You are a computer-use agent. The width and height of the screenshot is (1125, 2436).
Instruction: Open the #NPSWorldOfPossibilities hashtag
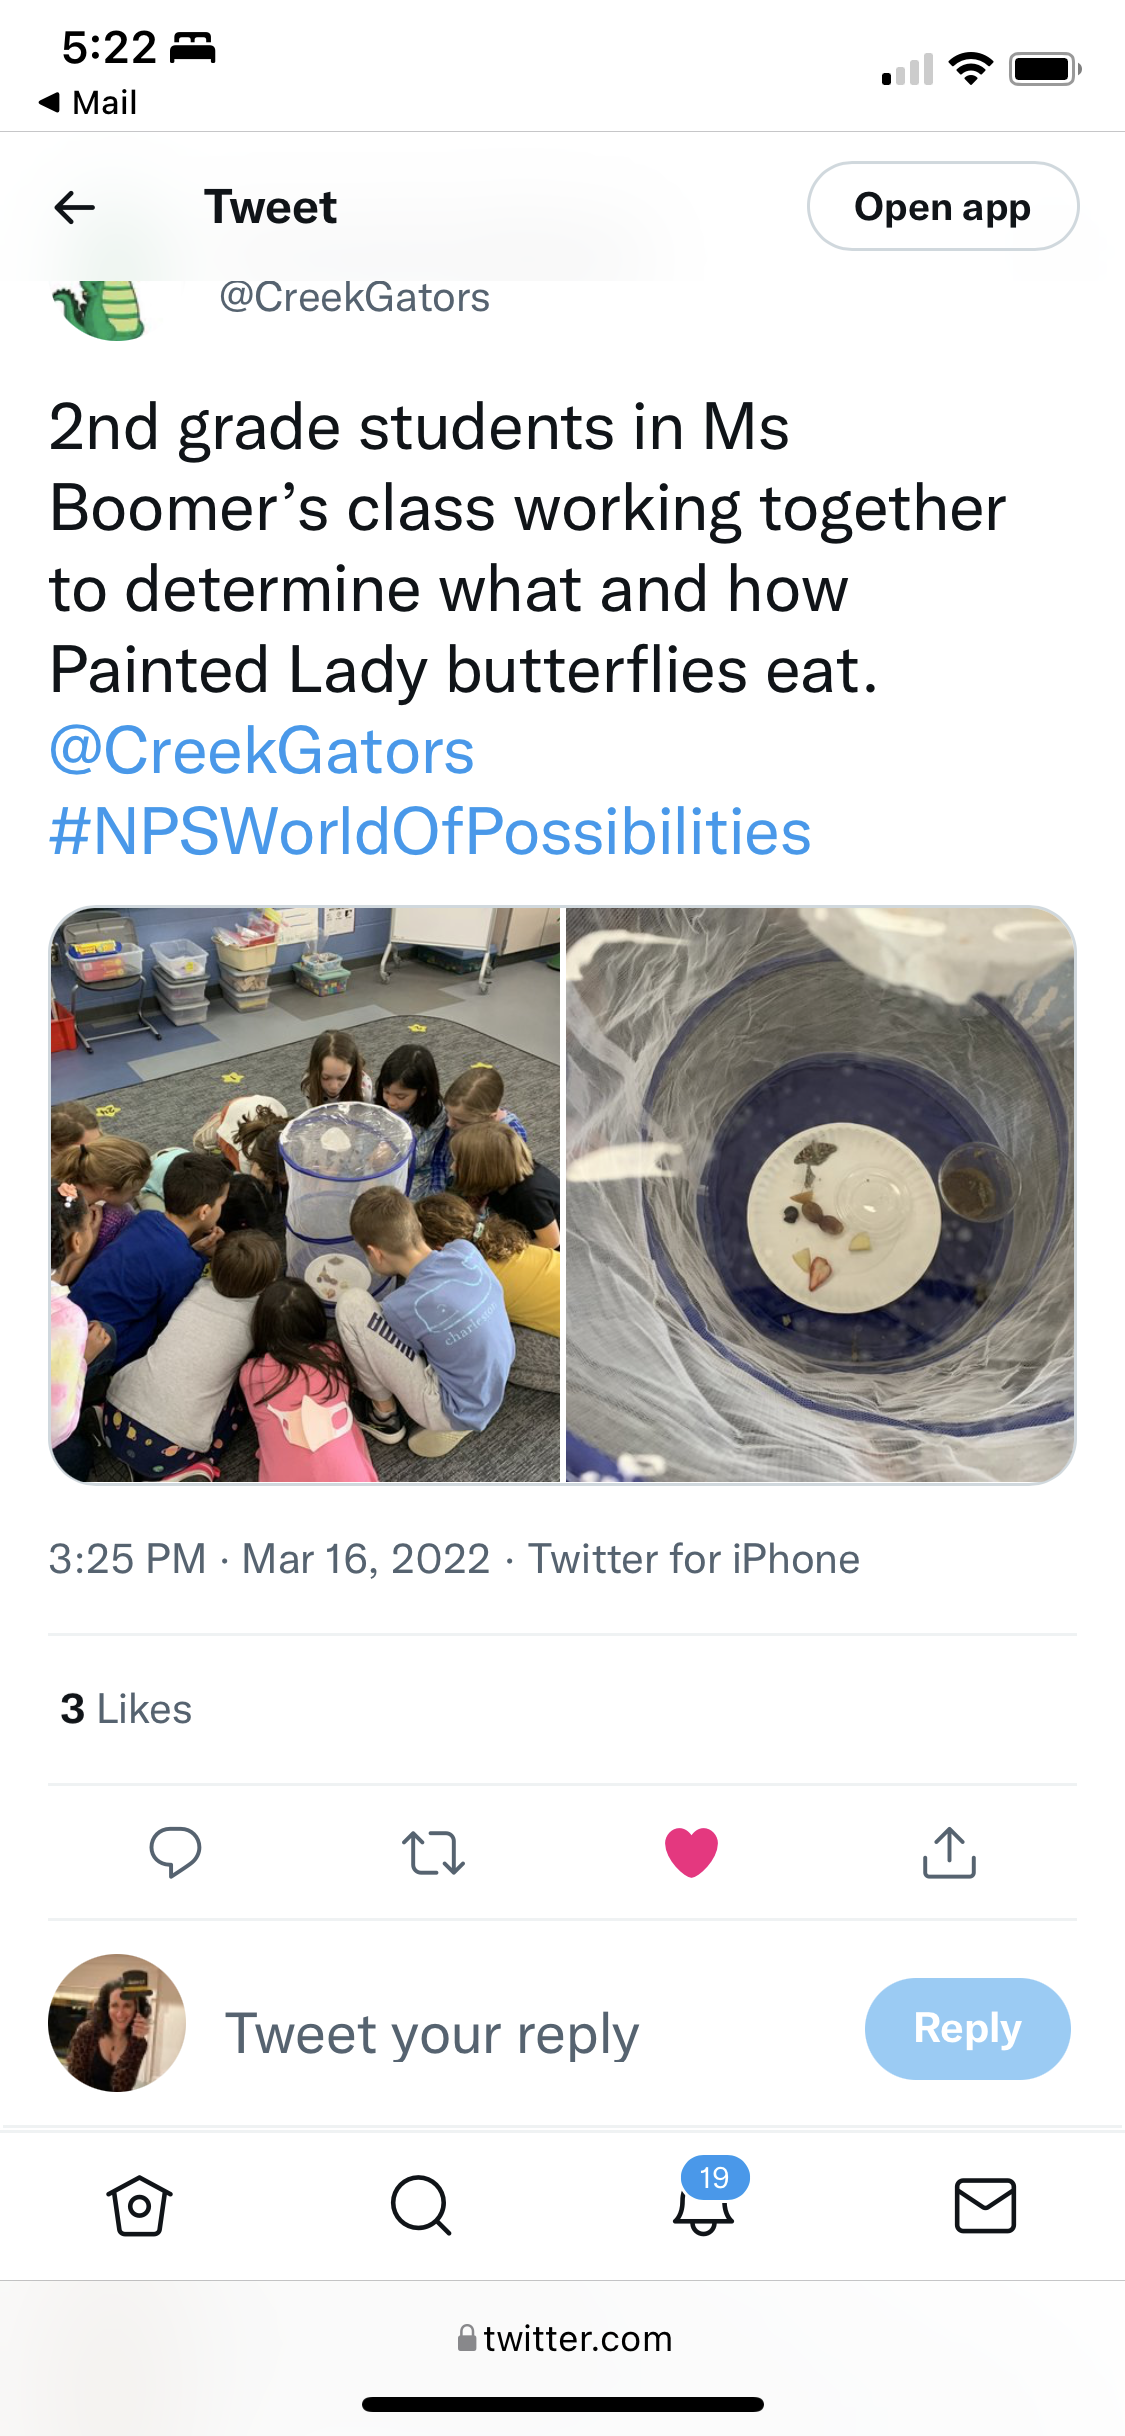click(x=430, y=832)
